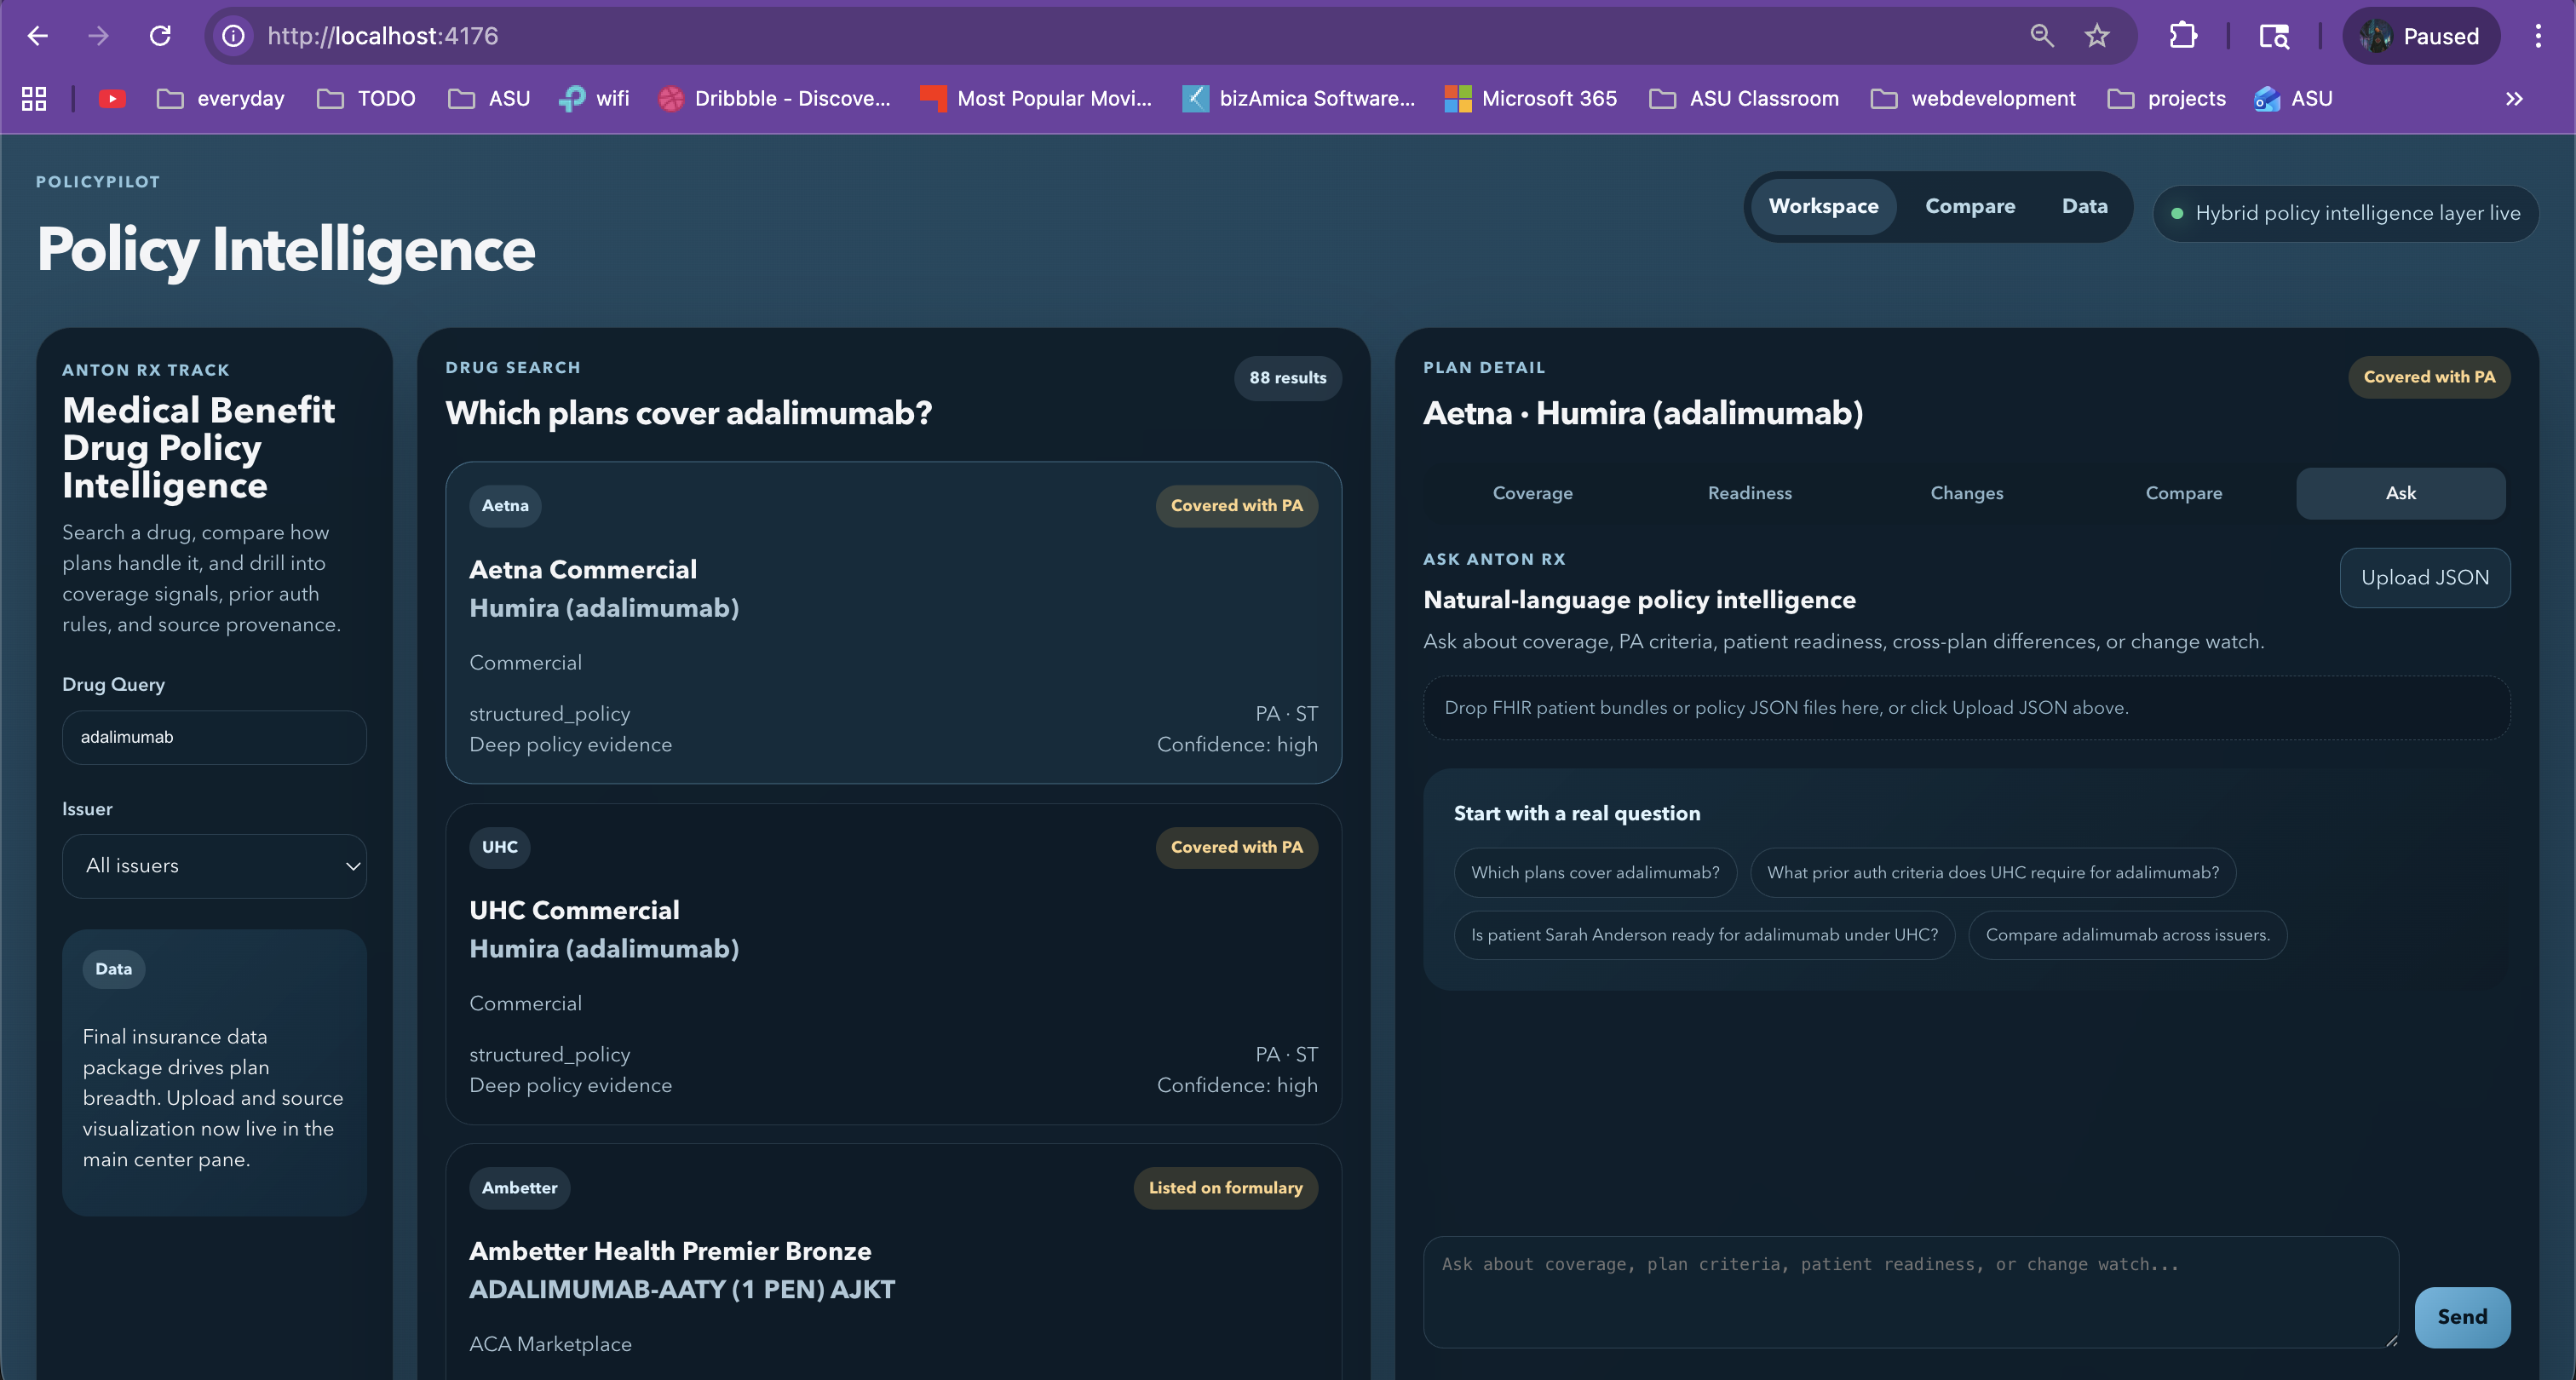Switch to the Data view in top navigation
The height and width of the screenshot is (1380, 2576).
[2084, 206]
